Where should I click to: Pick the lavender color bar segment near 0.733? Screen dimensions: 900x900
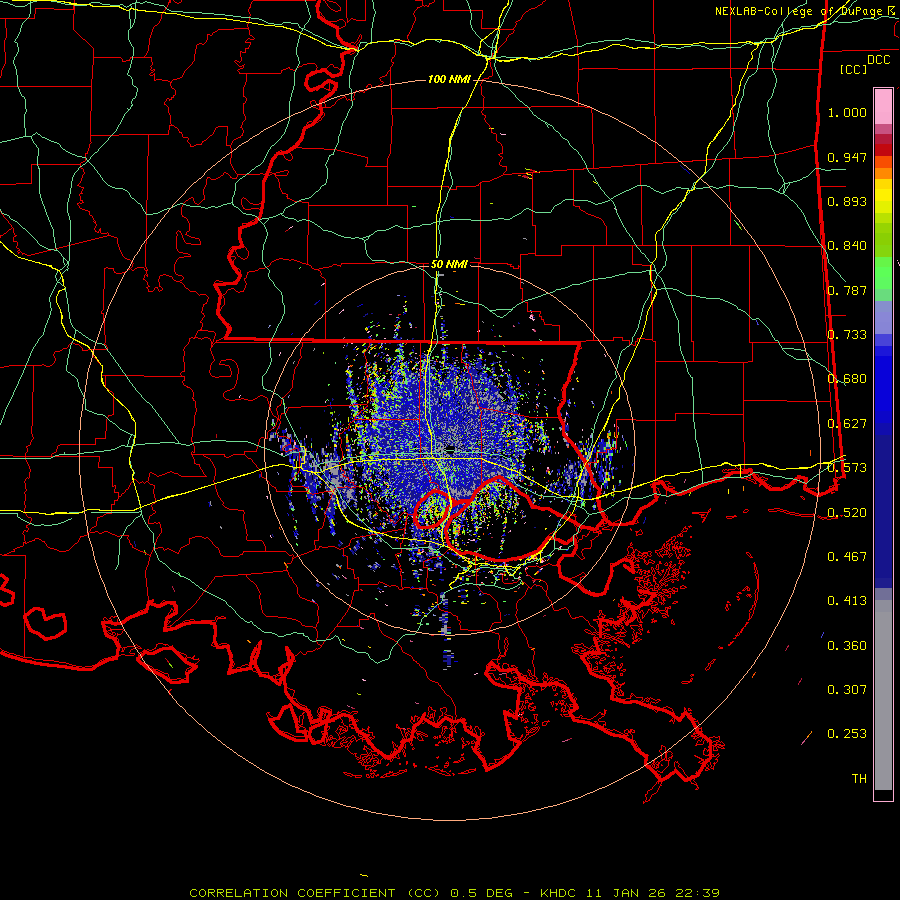[x=883, y=318]
